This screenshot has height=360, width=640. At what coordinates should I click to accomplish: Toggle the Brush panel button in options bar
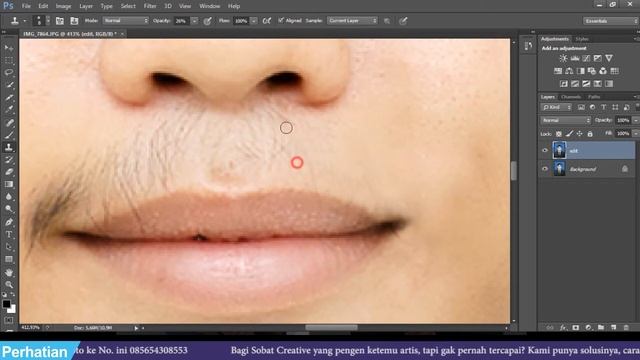[60, 21]
